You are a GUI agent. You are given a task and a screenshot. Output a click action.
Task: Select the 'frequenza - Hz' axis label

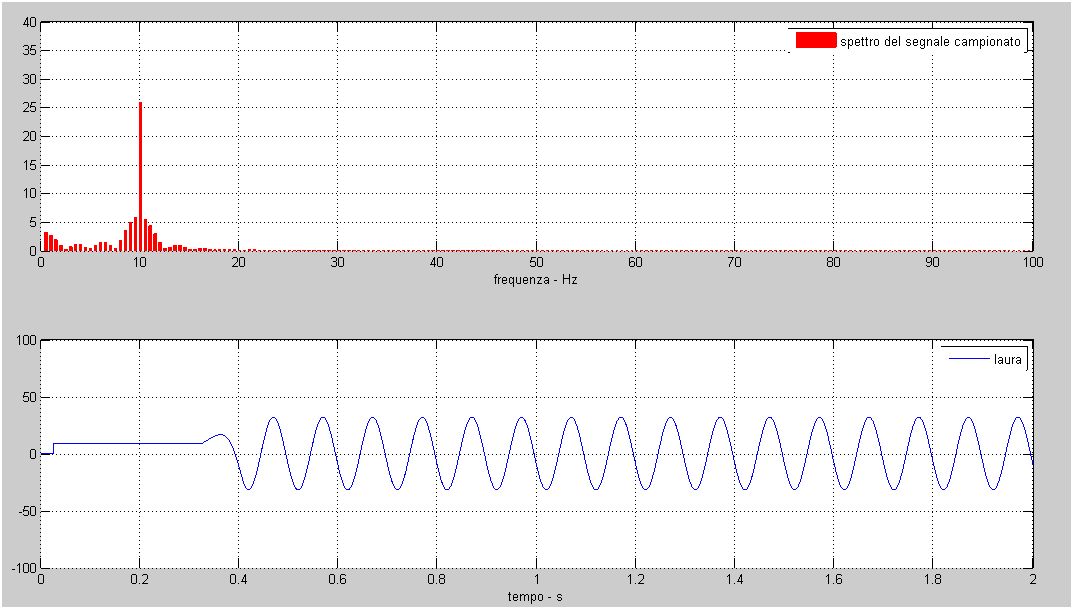(x=536, y=280)
